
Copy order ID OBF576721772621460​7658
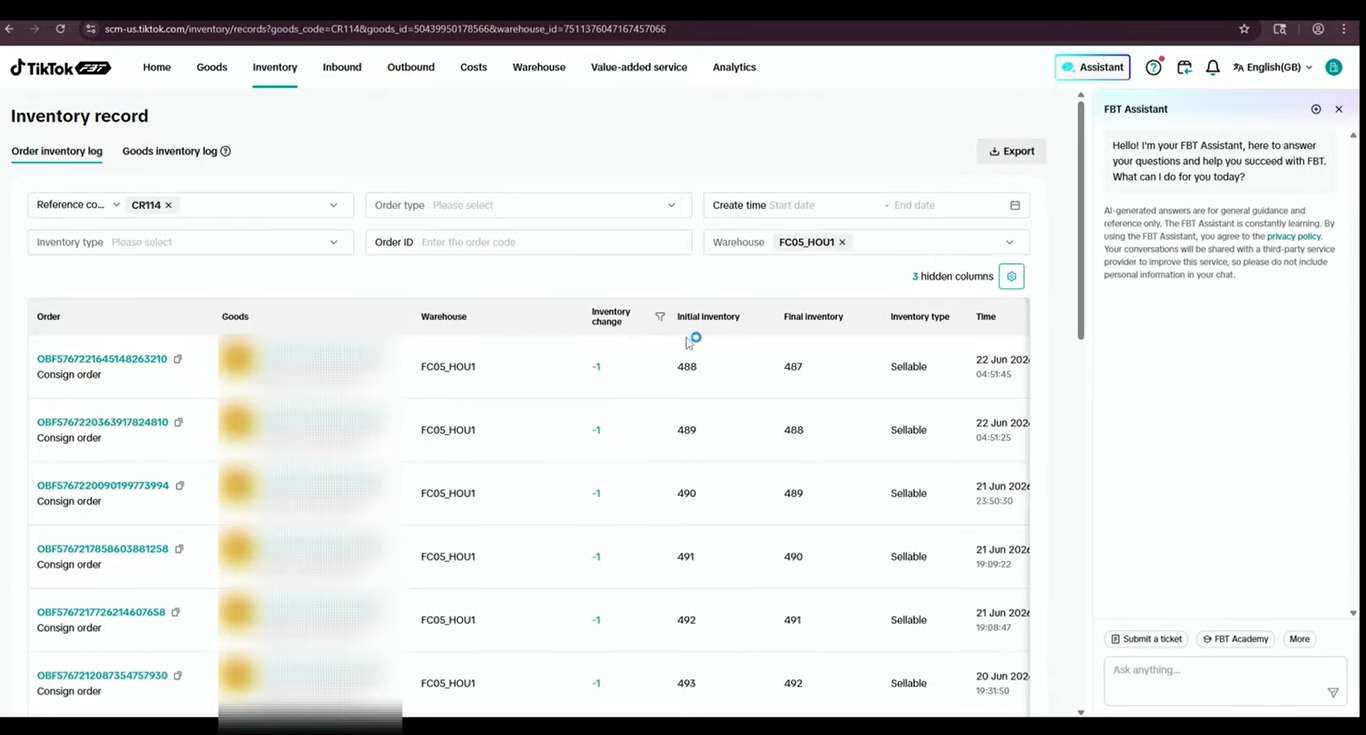(x=176, y=612)
